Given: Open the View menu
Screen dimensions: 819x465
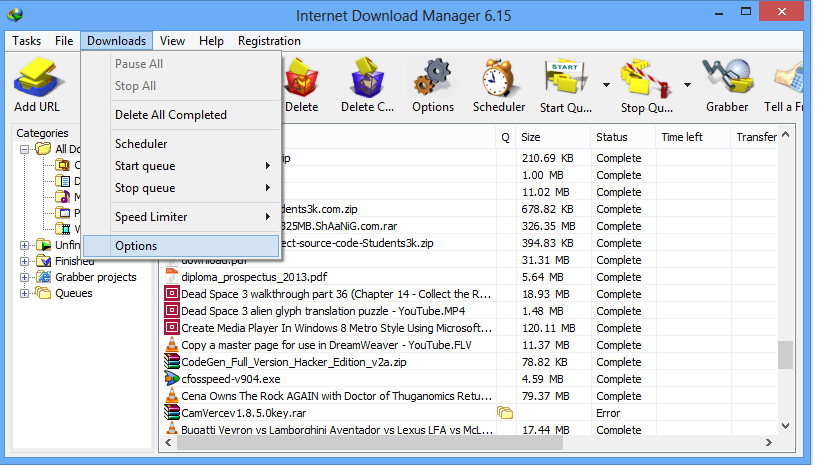Looking at the screenshot, I should (x=172, y=41).
